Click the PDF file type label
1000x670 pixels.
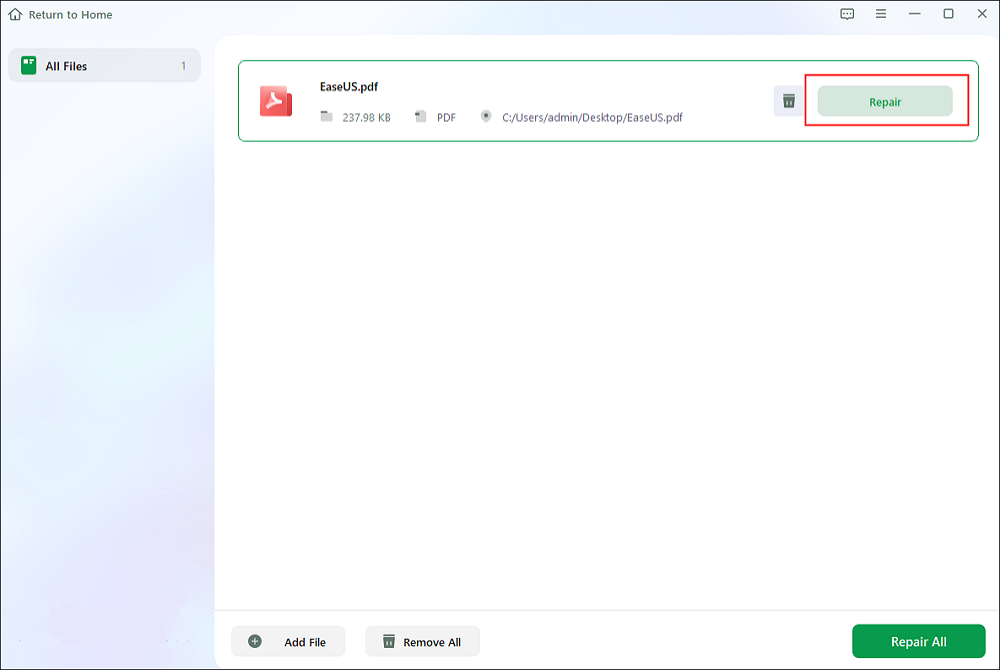pos(446,117)
